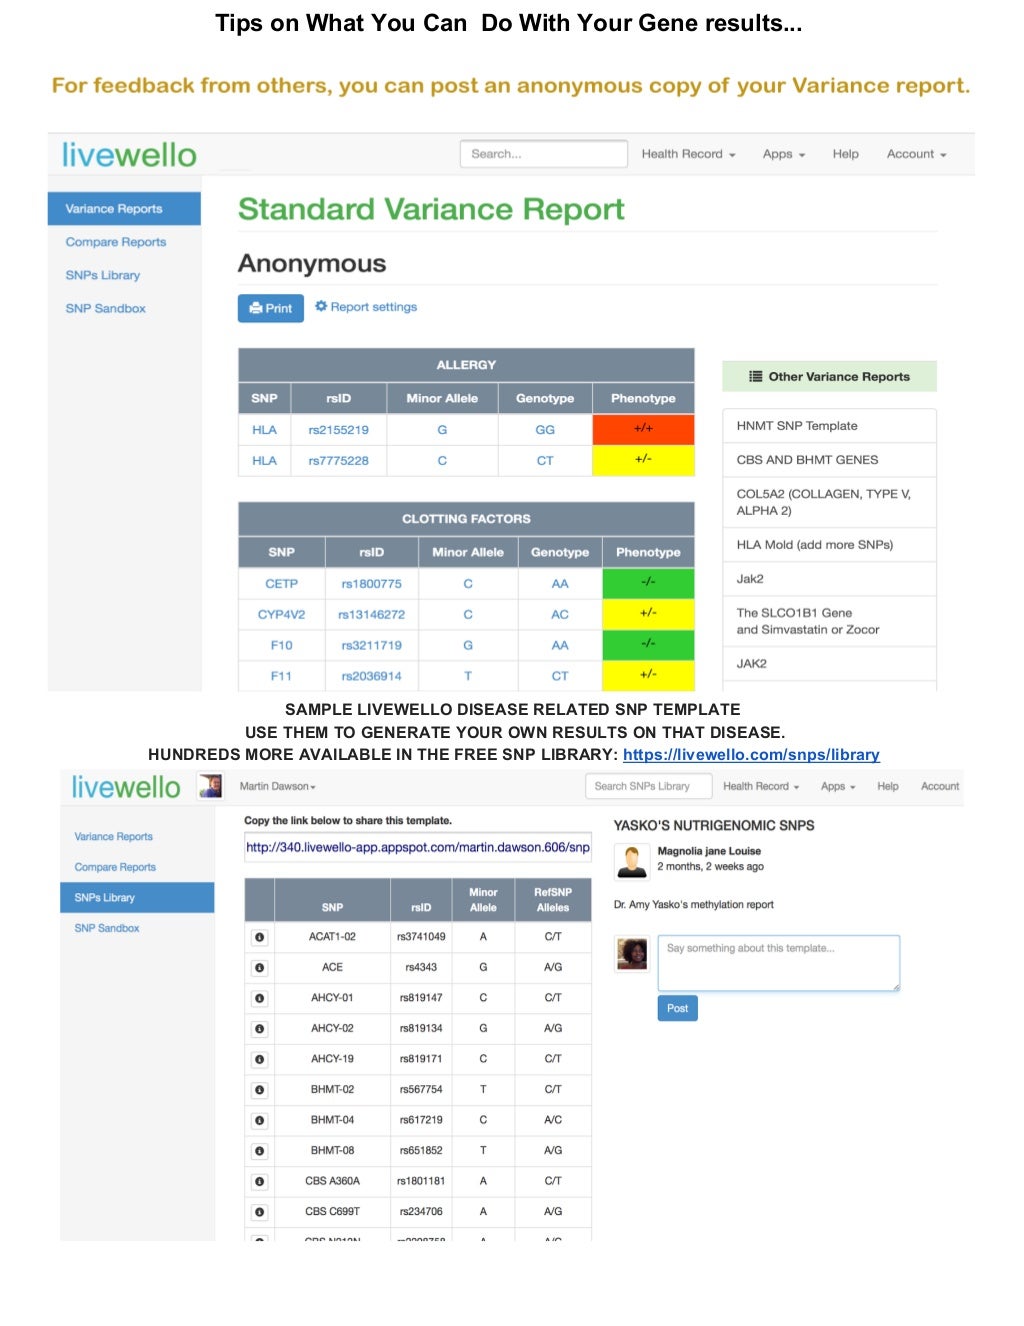
Task: Click the lower livewello logo
Action: tap(126, 787)
